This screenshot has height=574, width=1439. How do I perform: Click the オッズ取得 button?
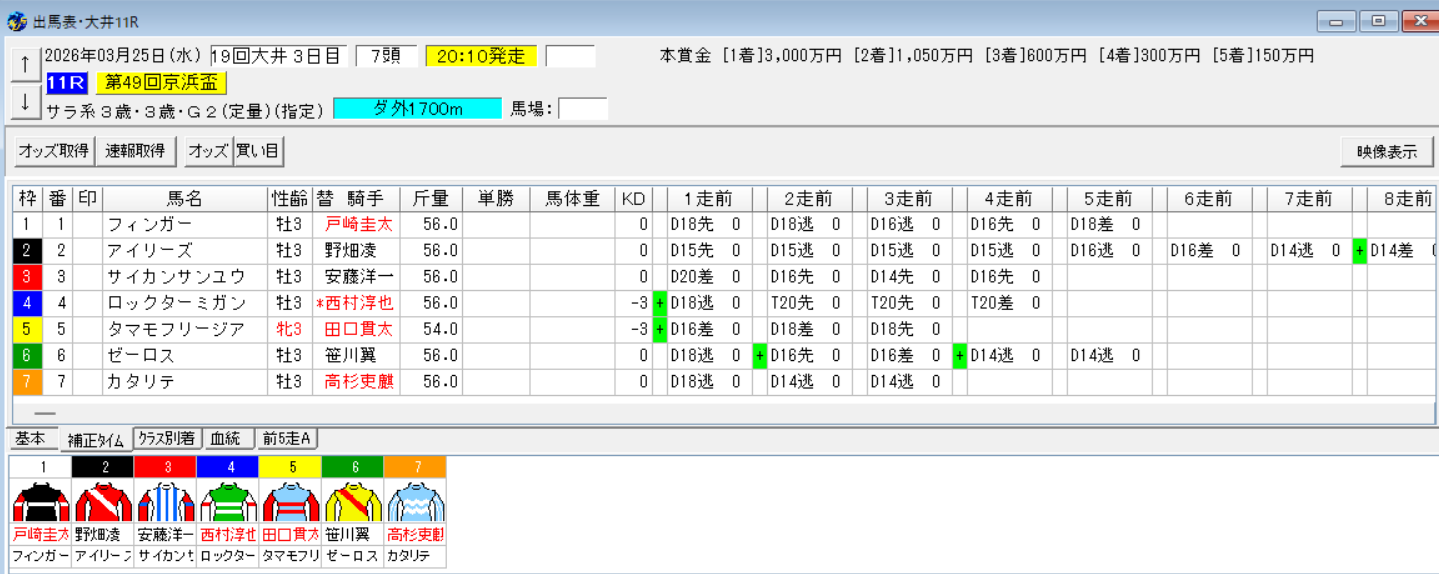[x=53, y=151]
